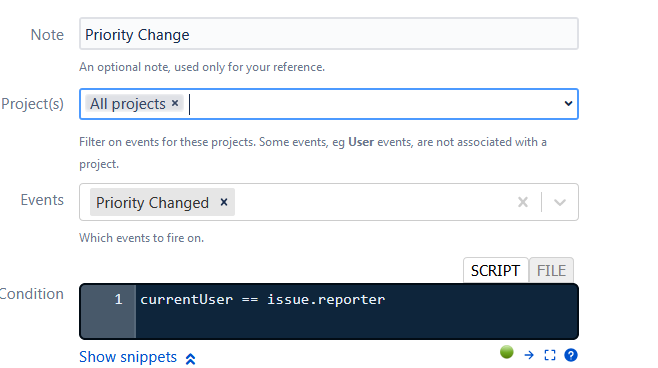Click the blue arrow icon below editor
Image resolution: width=658 pixels, height=368 pixels.
(x=529, y=355)
